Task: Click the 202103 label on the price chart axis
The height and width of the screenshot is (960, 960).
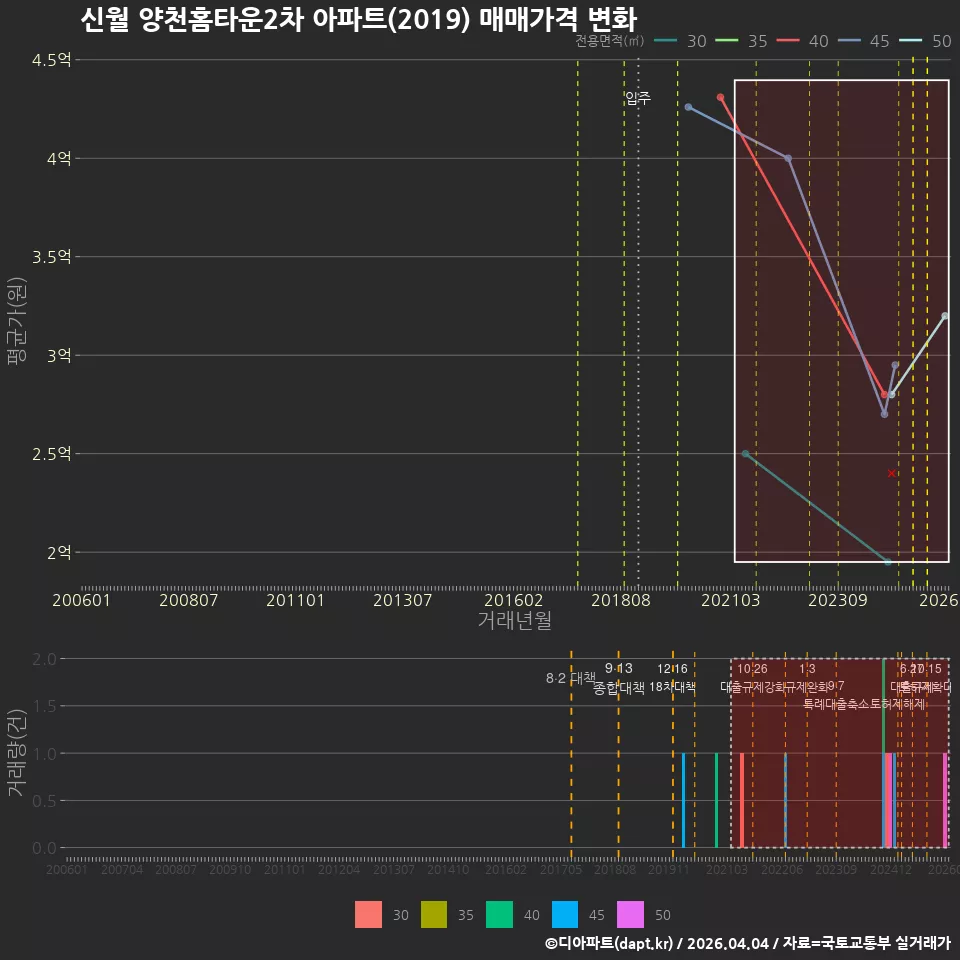Action: point(730,600)
